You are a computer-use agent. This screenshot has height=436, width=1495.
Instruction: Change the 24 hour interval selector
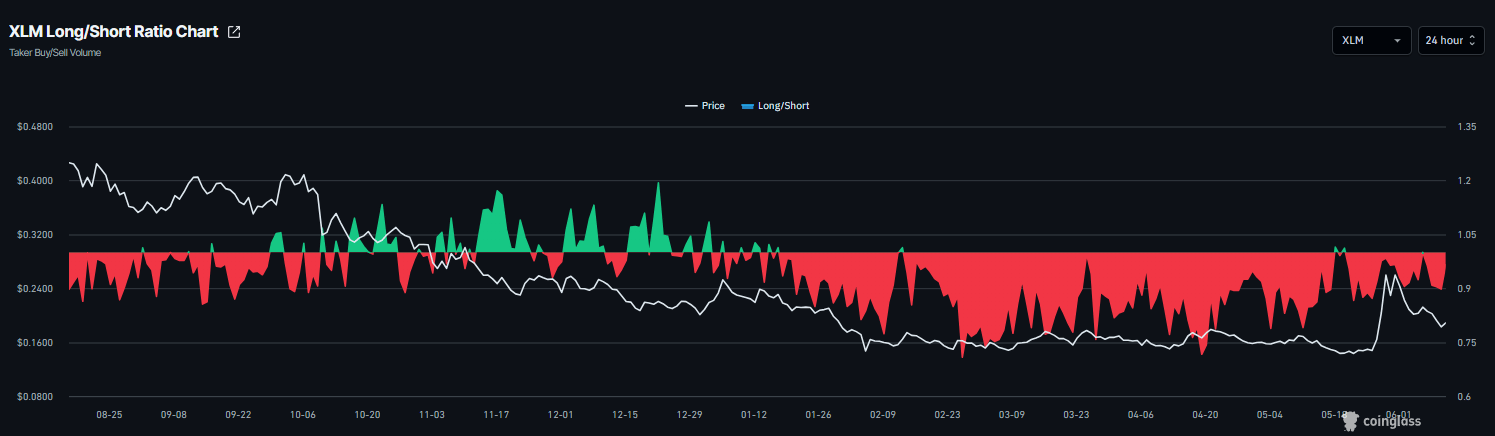pyautogui.click(x=1451, y=40)
